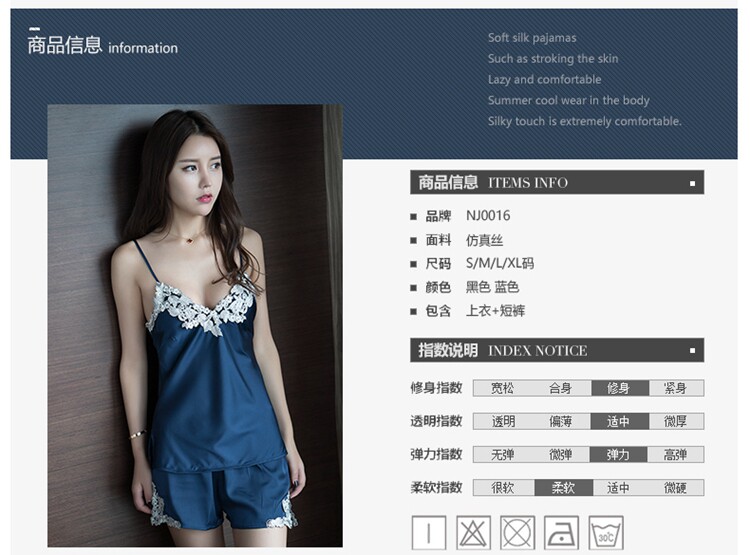Click the hang-dry care icon
Image resolution: width=750 pixels, height=555 pixels.
point(429,533)
